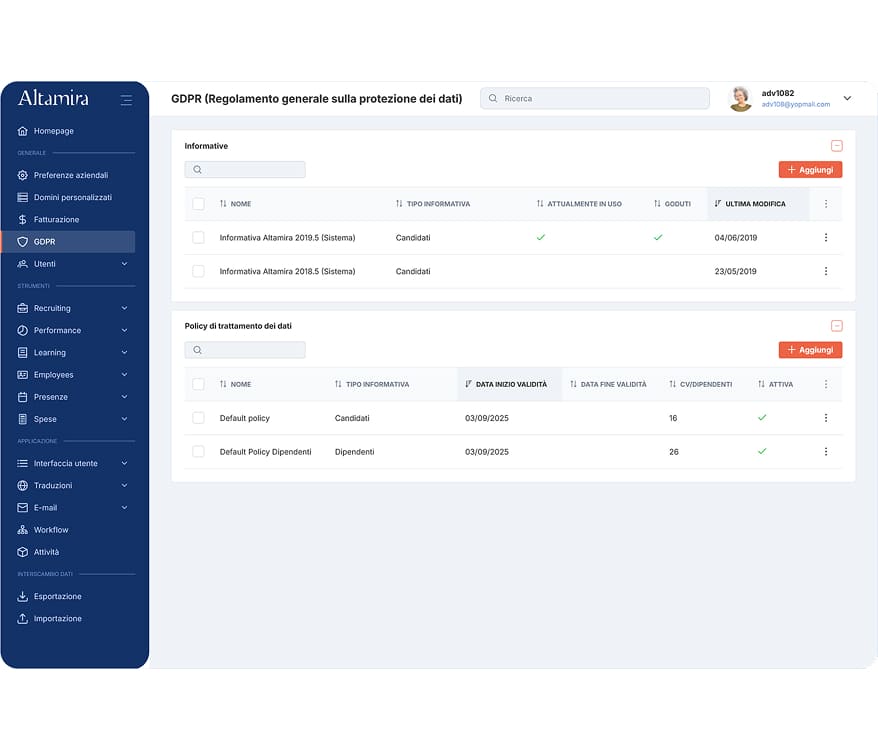878x750 pixels.
Task: Click the Fatturazione dollar icon
Action: coord(23,220)
